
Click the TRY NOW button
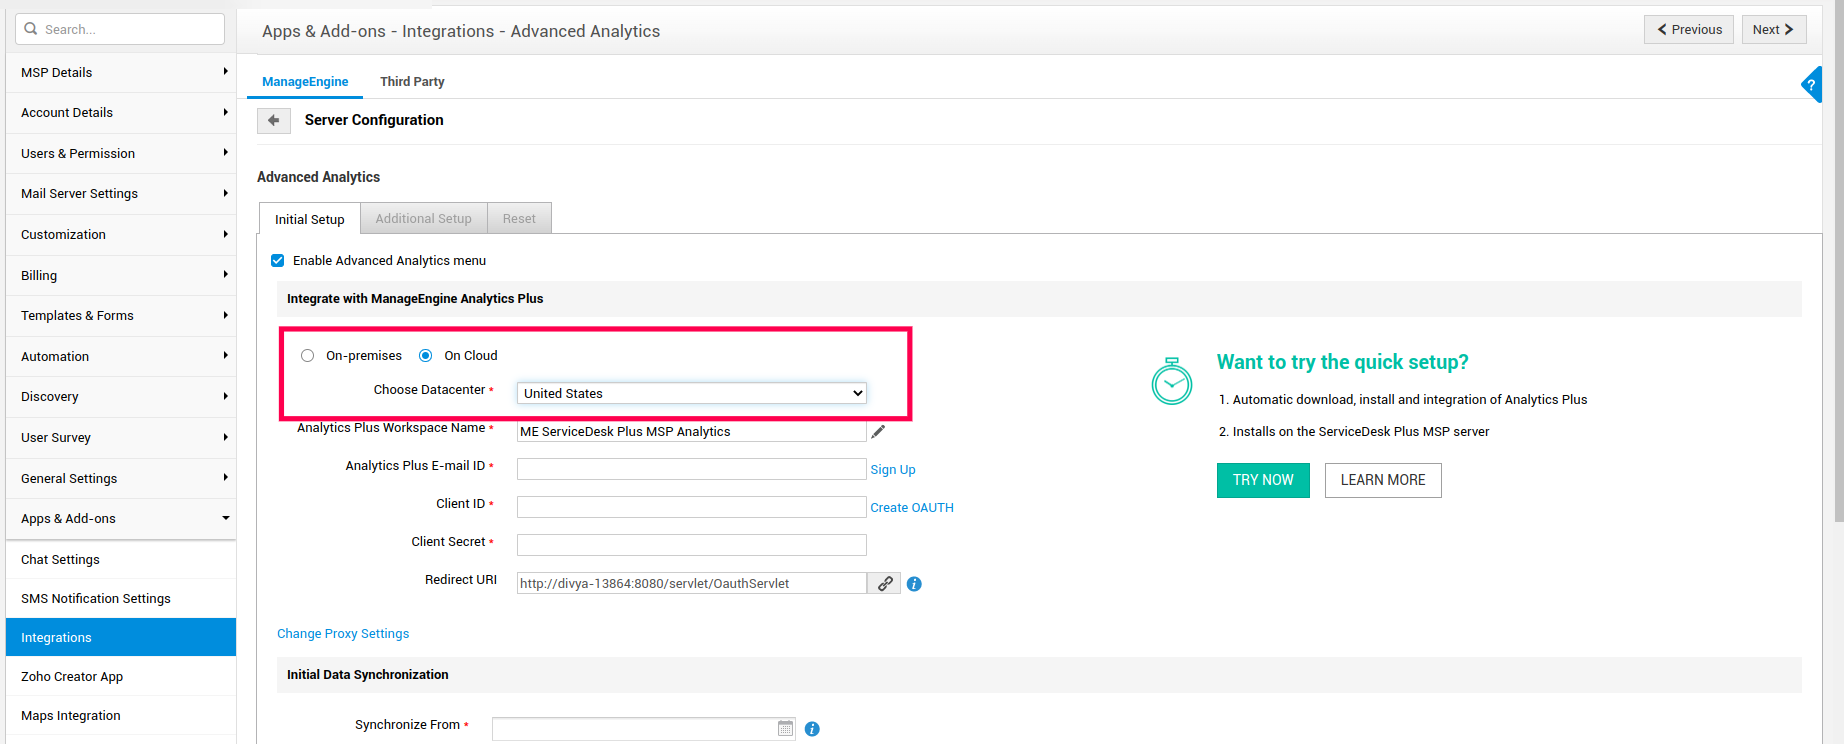point(1263,480)
